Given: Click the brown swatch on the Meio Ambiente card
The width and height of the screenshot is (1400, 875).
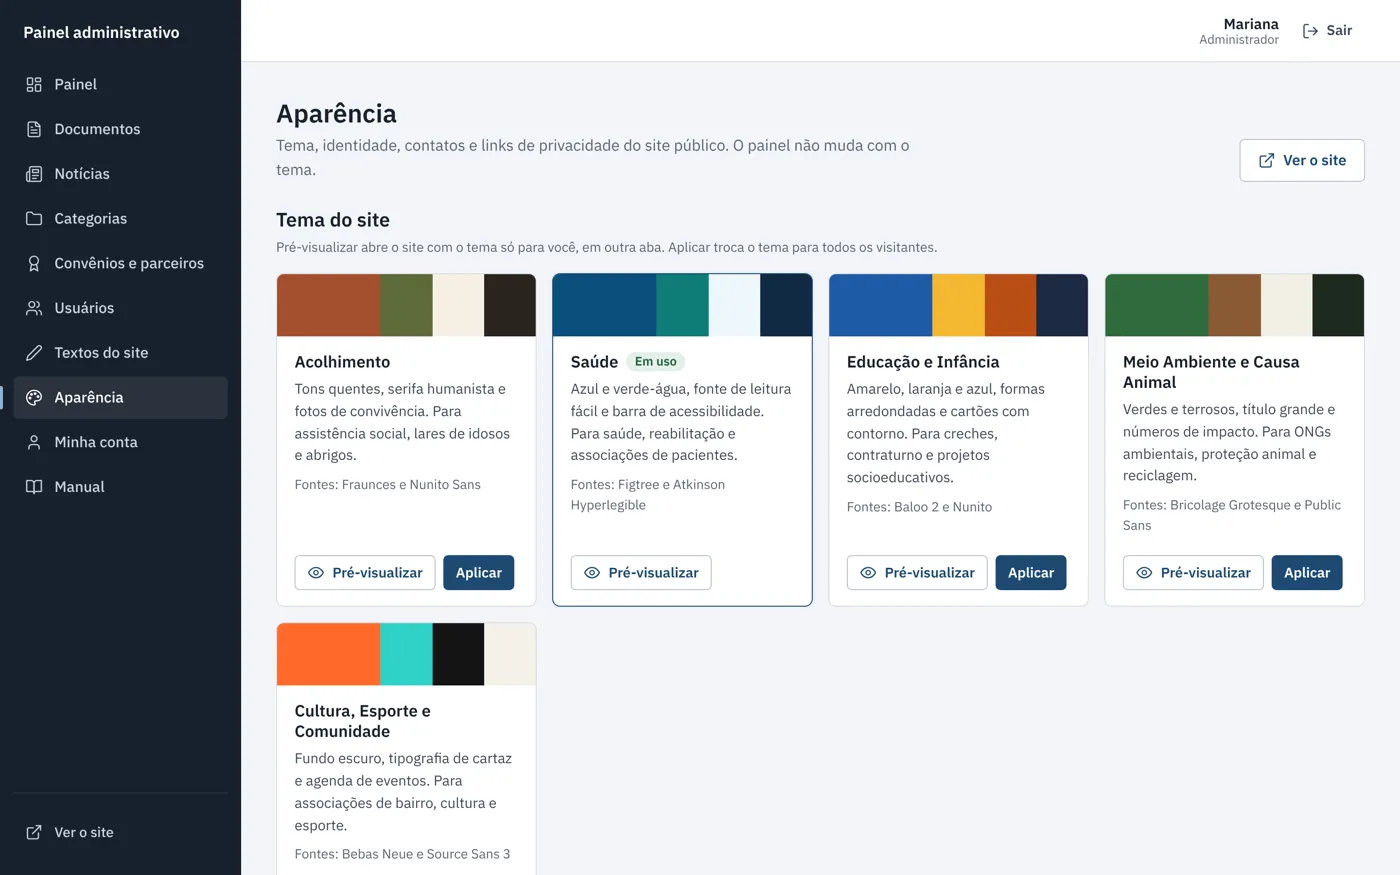Looking at the screenshot, I should (x=1234, y=305).
